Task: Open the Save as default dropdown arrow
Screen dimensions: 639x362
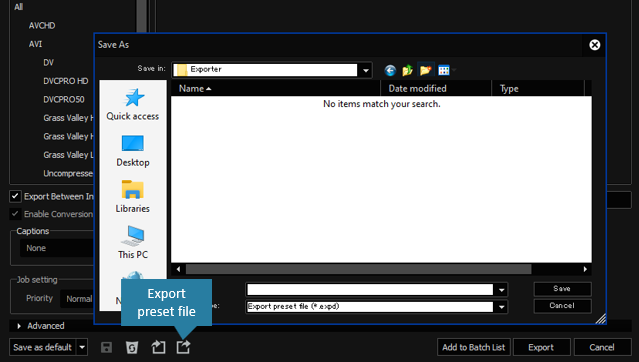Action: 82,347
